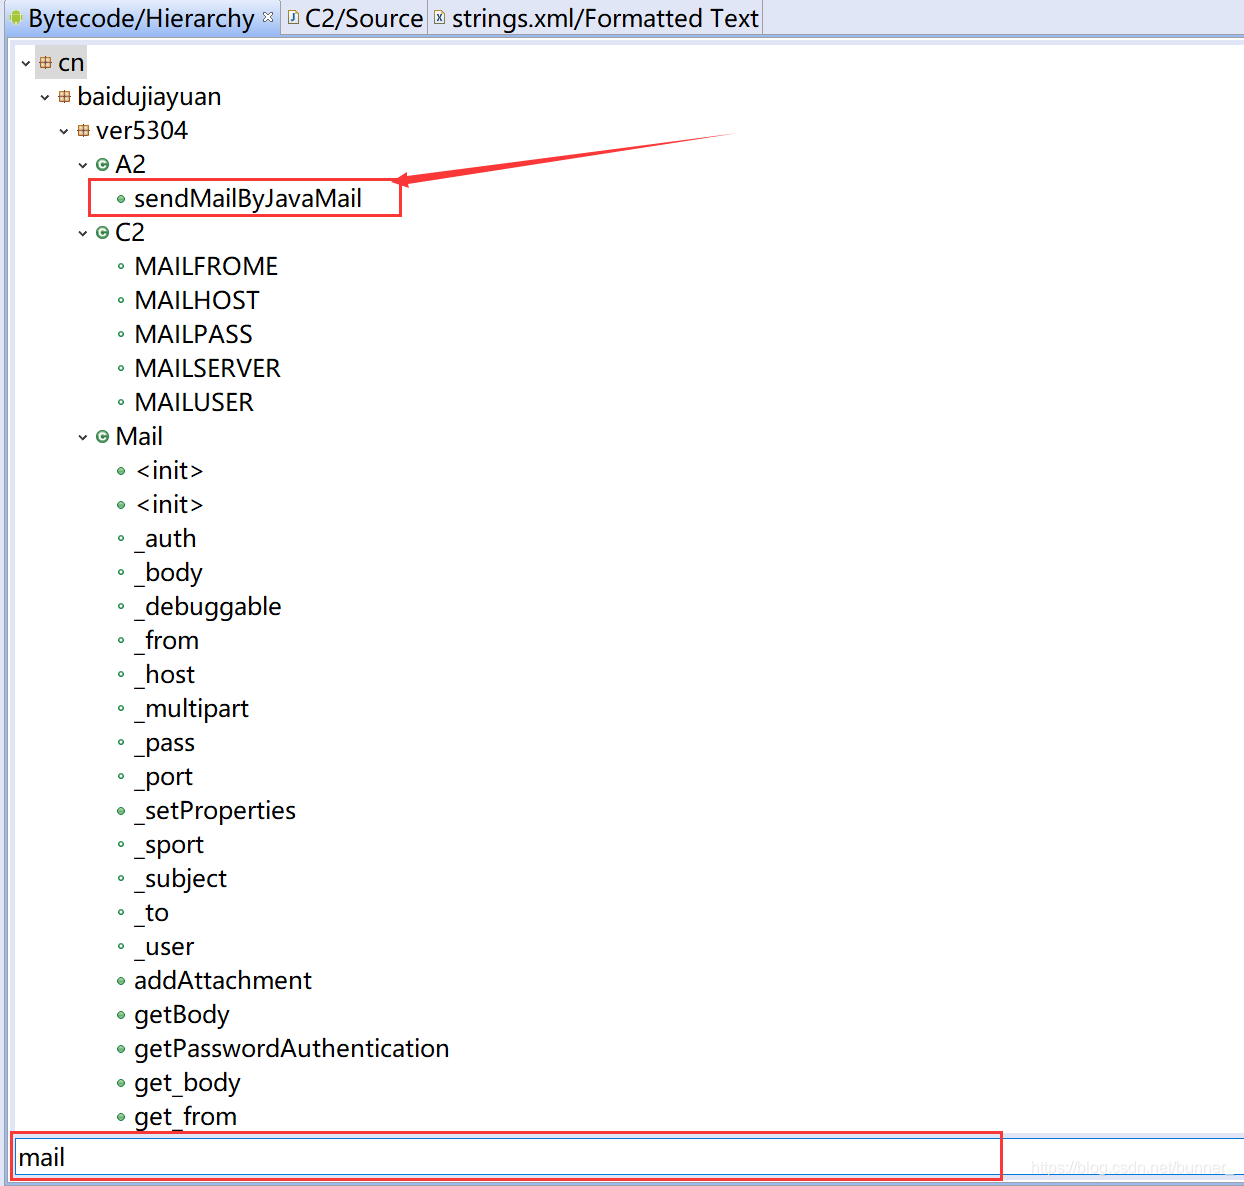This screenshot has width=1244, height=1186.
Task: Select the MAILPASS field
Action: (x=194, y=334)
